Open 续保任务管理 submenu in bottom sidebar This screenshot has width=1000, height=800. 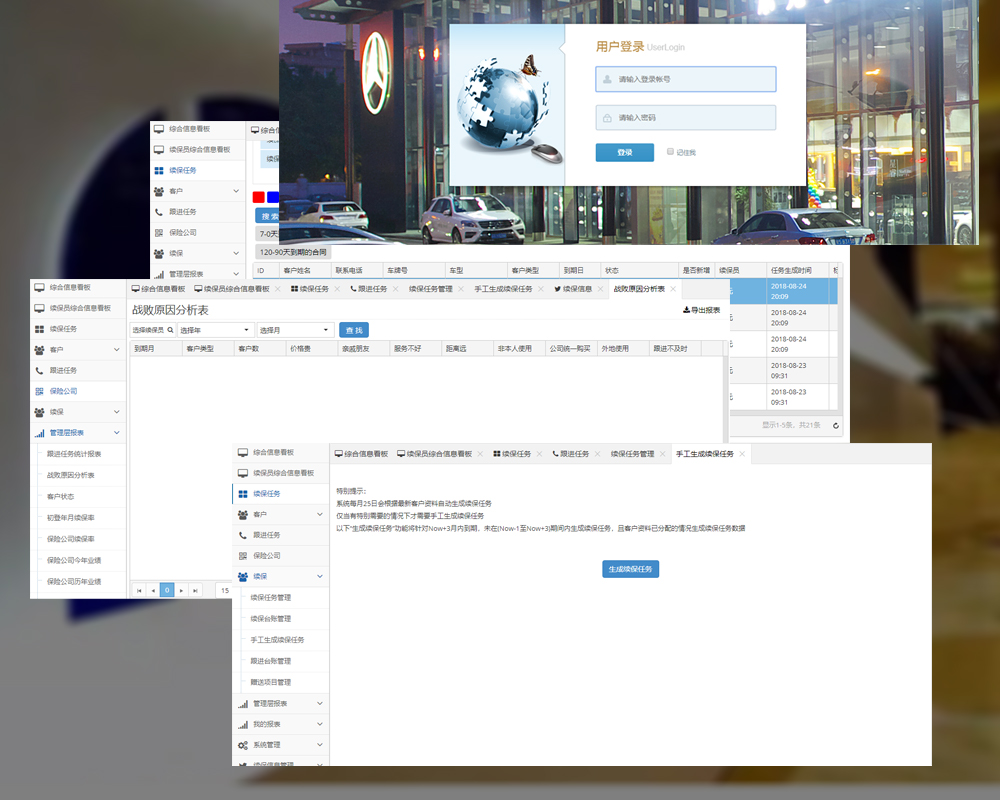[x=270, y=598]
